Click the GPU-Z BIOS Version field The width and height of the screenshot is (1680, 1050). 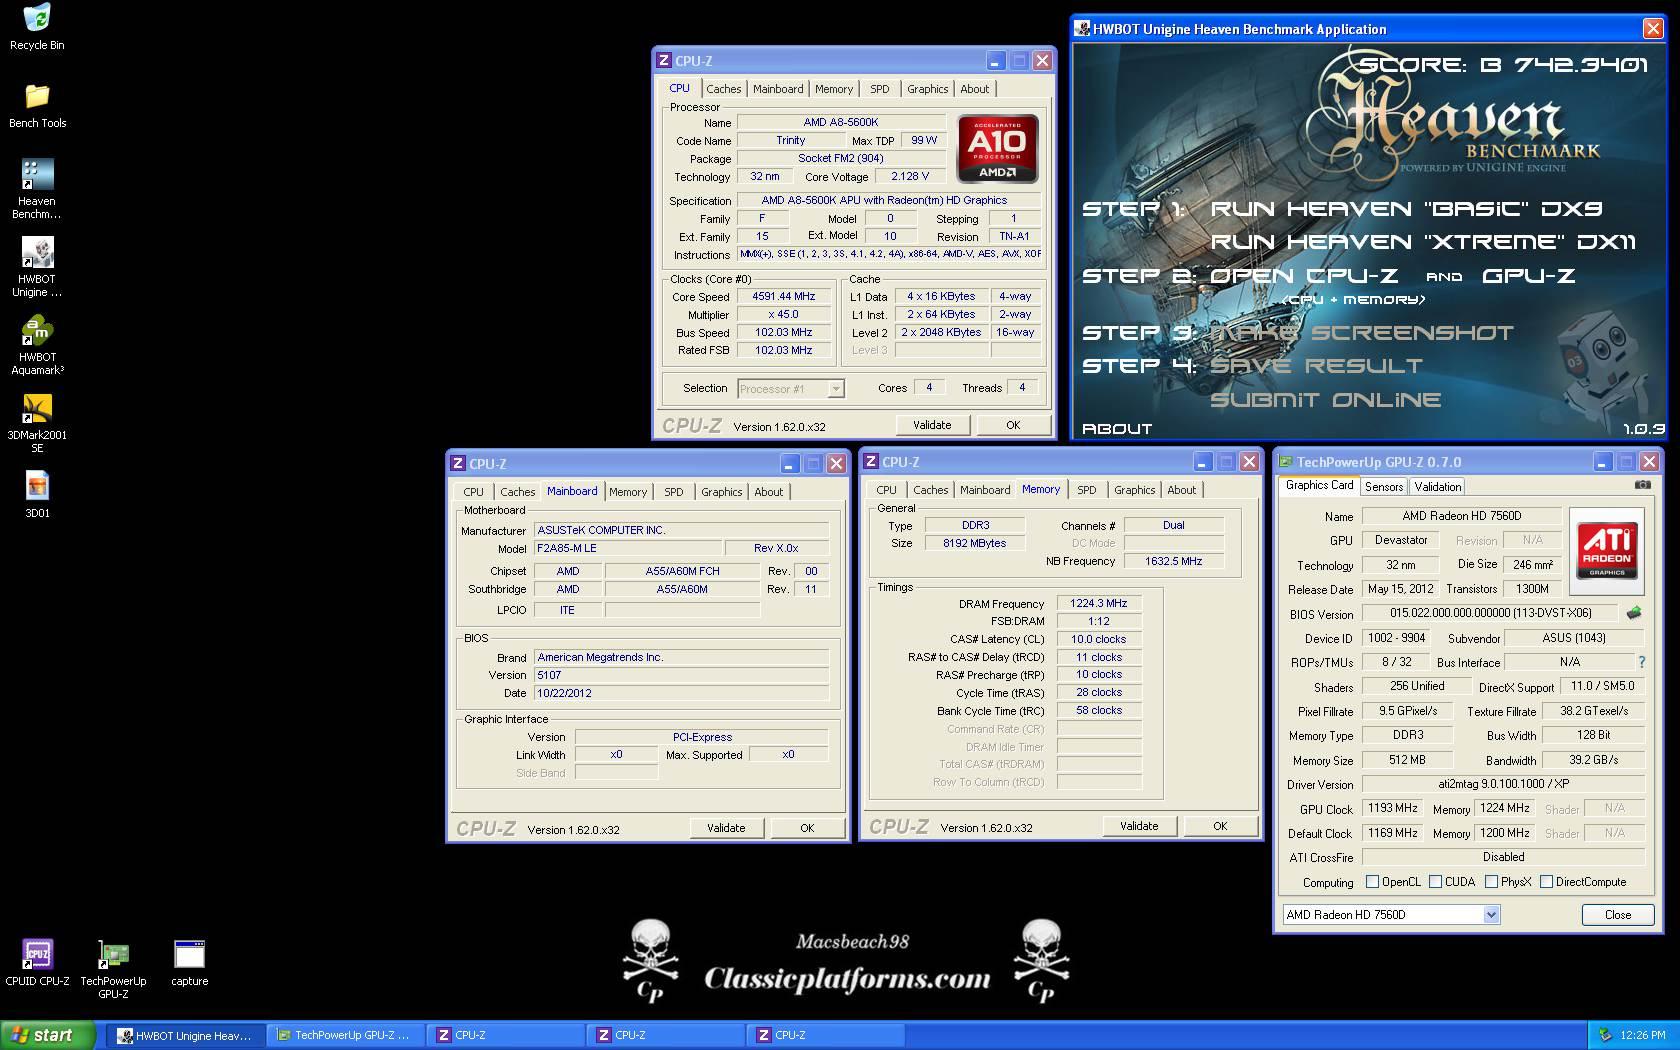[1490, 613]
